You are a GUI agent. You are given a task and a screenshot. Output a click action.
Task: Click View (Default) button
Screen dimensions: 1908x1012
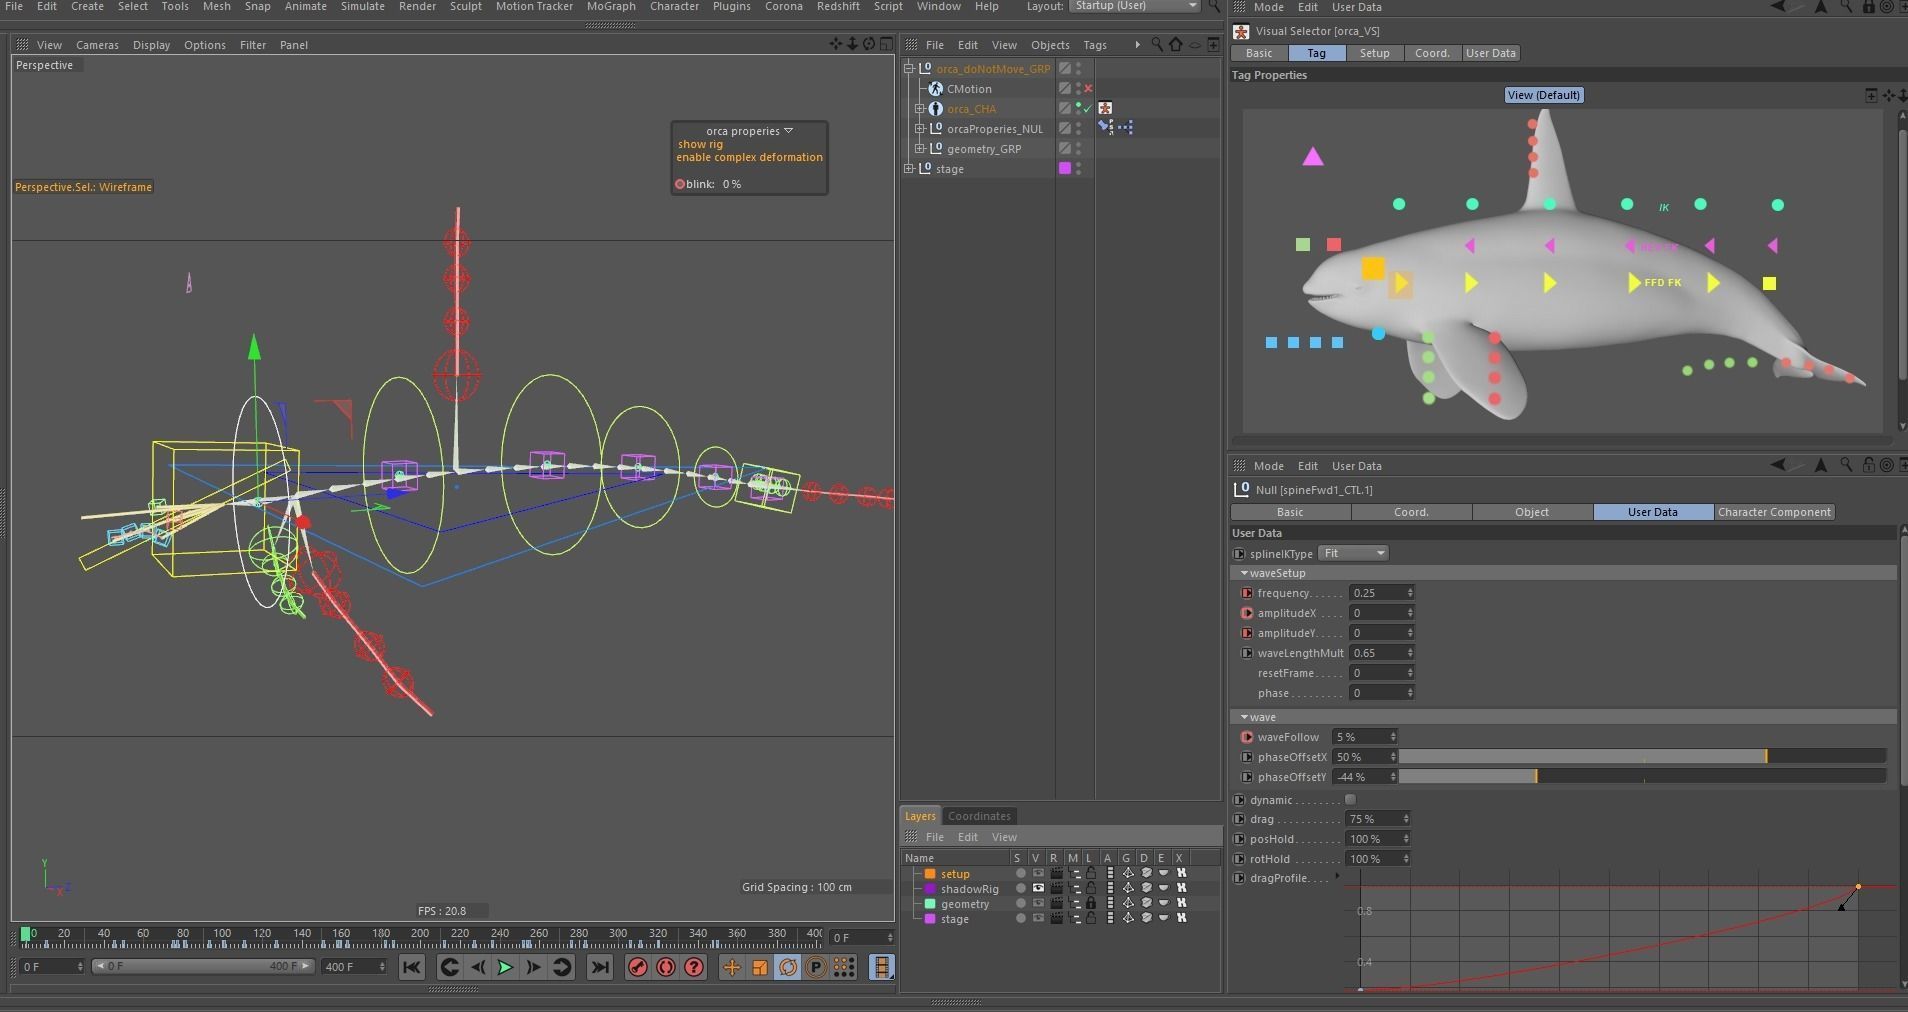pos(1544,95)
